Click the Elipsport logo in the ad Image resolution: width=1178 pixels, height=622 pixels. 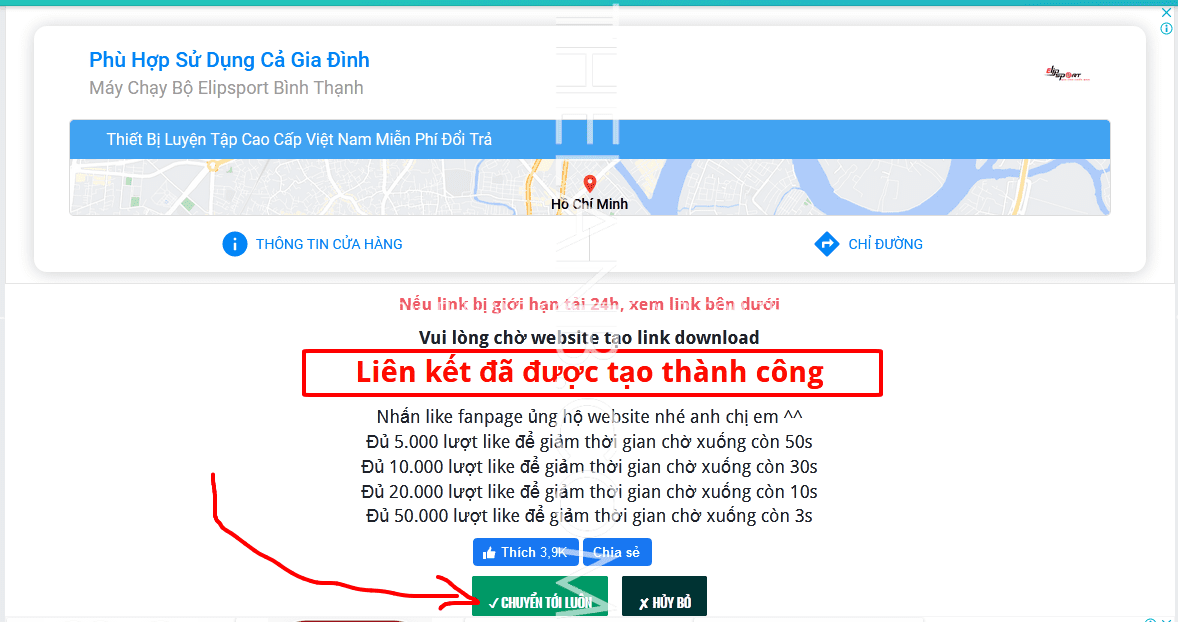1067,74
